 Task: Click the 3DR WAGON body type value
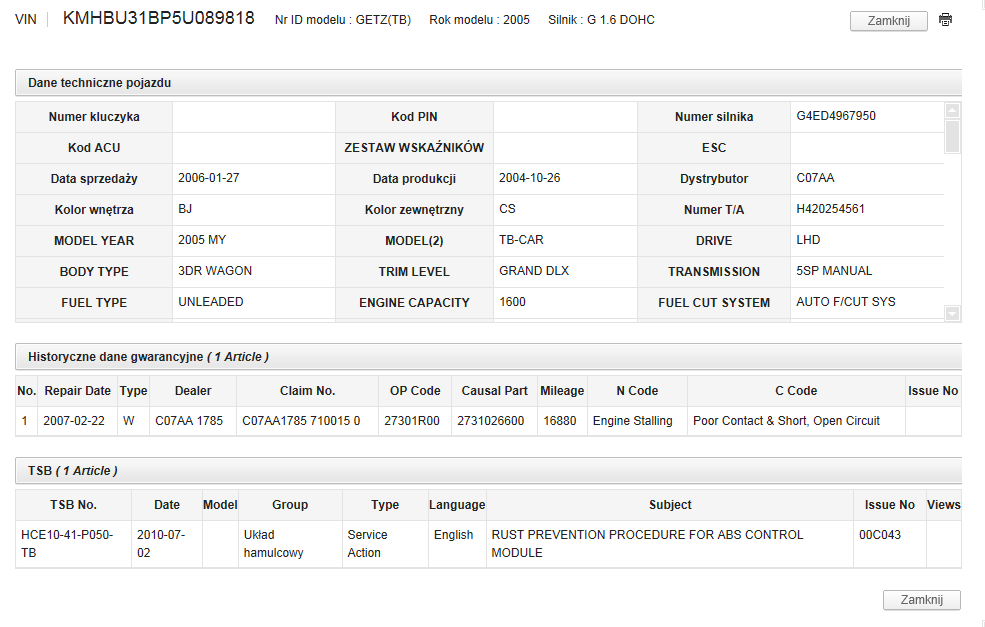(215, 271)
